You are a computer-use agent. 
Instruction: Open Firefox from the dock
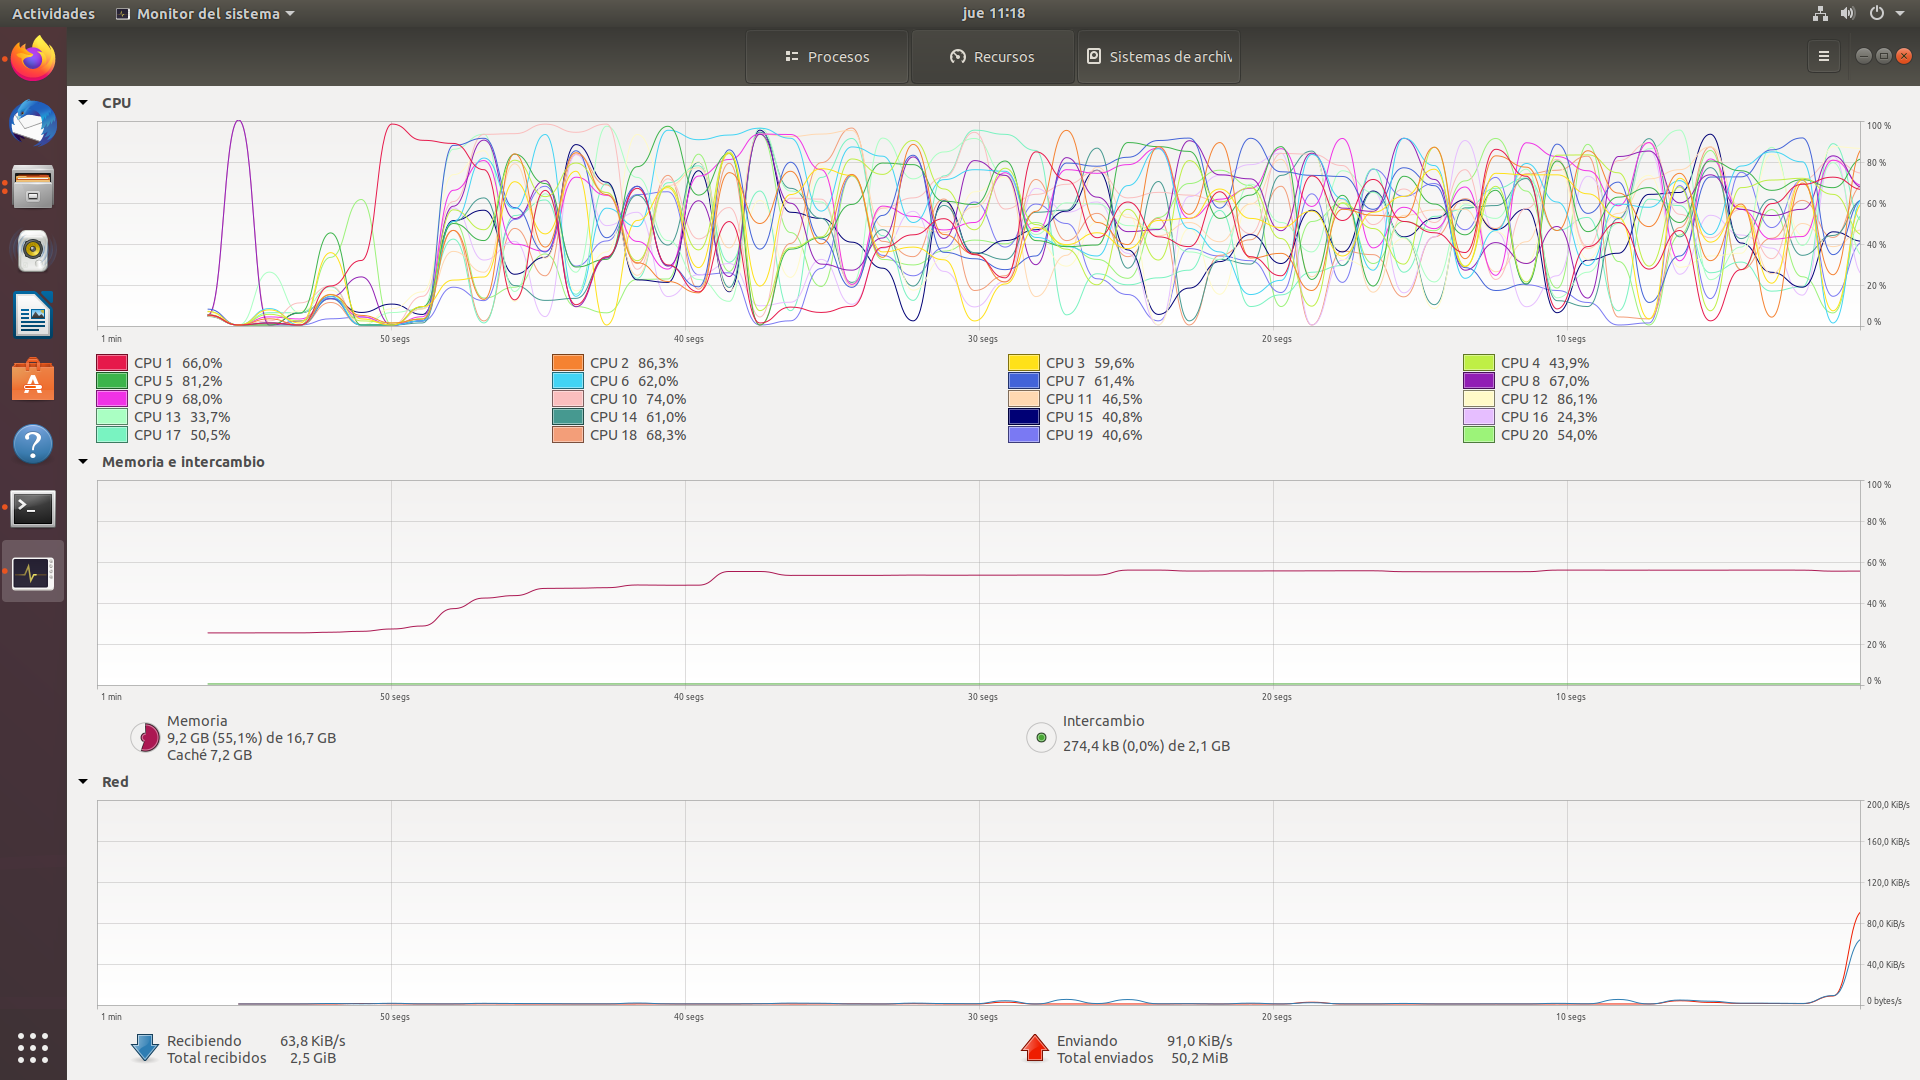point(33,59)
